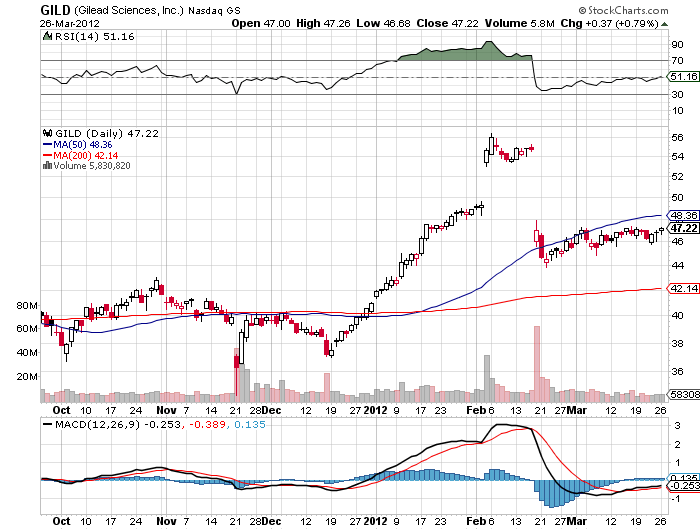Click the Gilead Sciences, Inc. company name
700x530 pixels.
click(x=129, y=10)
